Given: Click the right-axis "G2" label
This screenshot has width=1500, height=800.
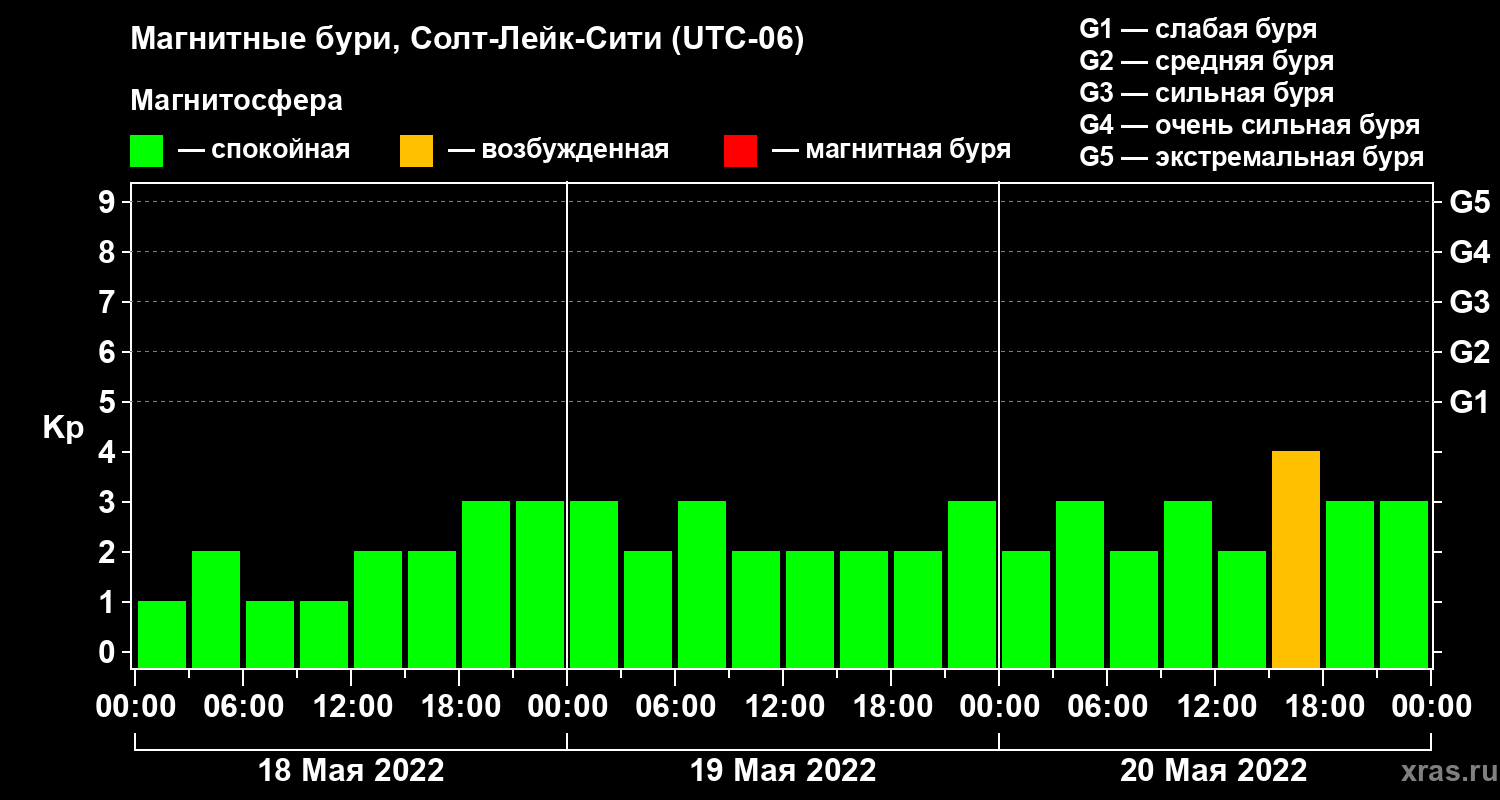Looking at the screenshot, I should [x=1469, y=352].
